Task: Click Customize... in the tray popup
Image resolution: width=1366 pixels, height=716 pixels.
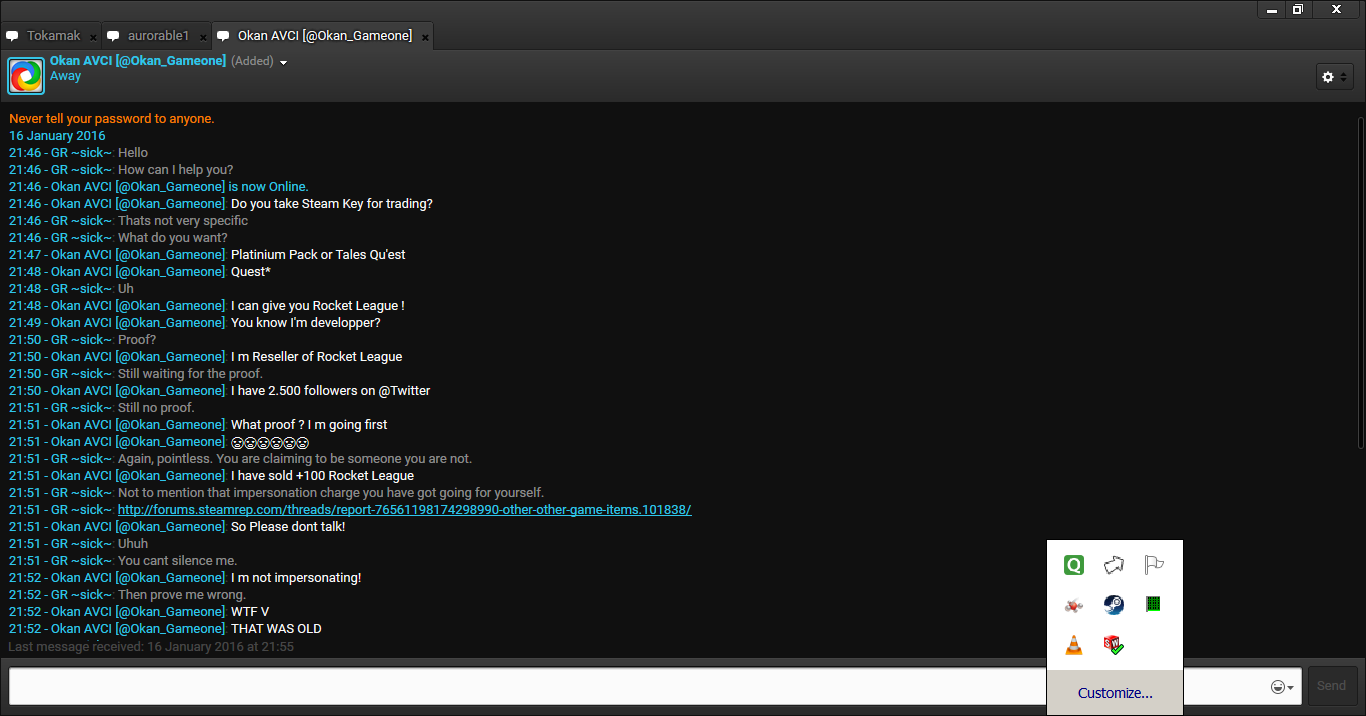Action: (x=1114, y=693)
